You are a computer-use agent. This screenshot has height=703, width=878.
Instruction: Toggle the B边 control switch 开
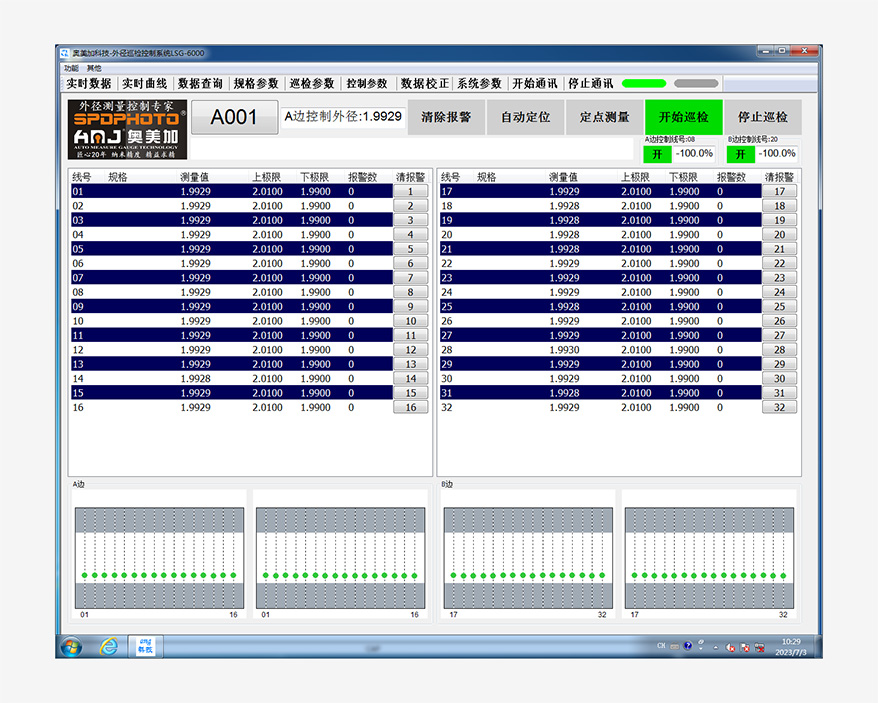(x=740, y=154)
